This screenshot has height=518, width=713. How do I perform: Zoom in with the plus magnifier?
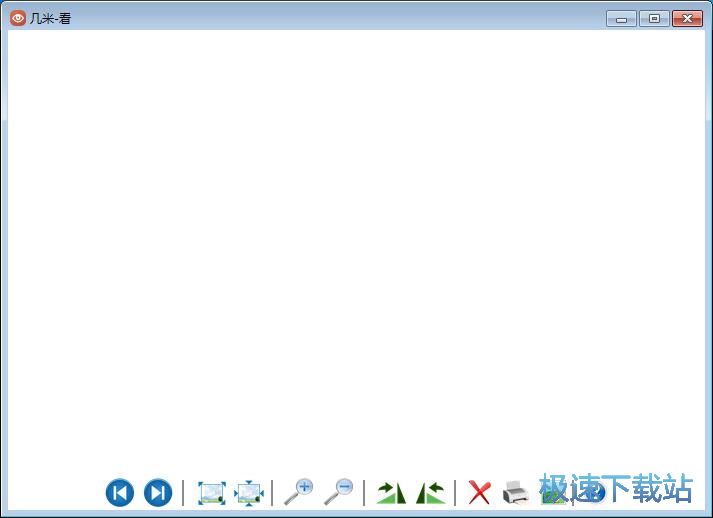[x=299, y=492]
